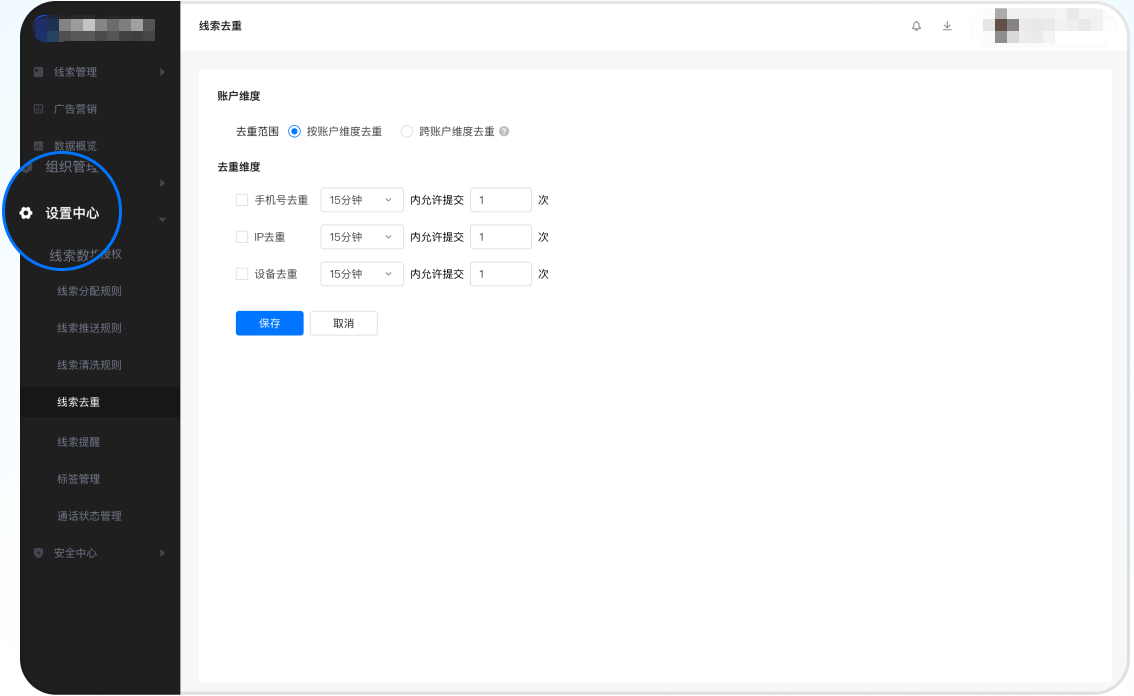Click the 取消 button
The width and height of the screenshot is (1134, 696).
[343, 323]
